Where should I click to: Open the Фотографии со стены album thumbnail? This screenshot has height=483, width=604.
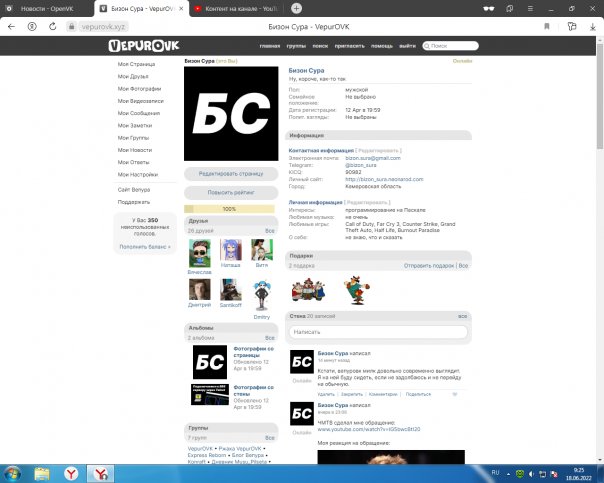[210, 394]
